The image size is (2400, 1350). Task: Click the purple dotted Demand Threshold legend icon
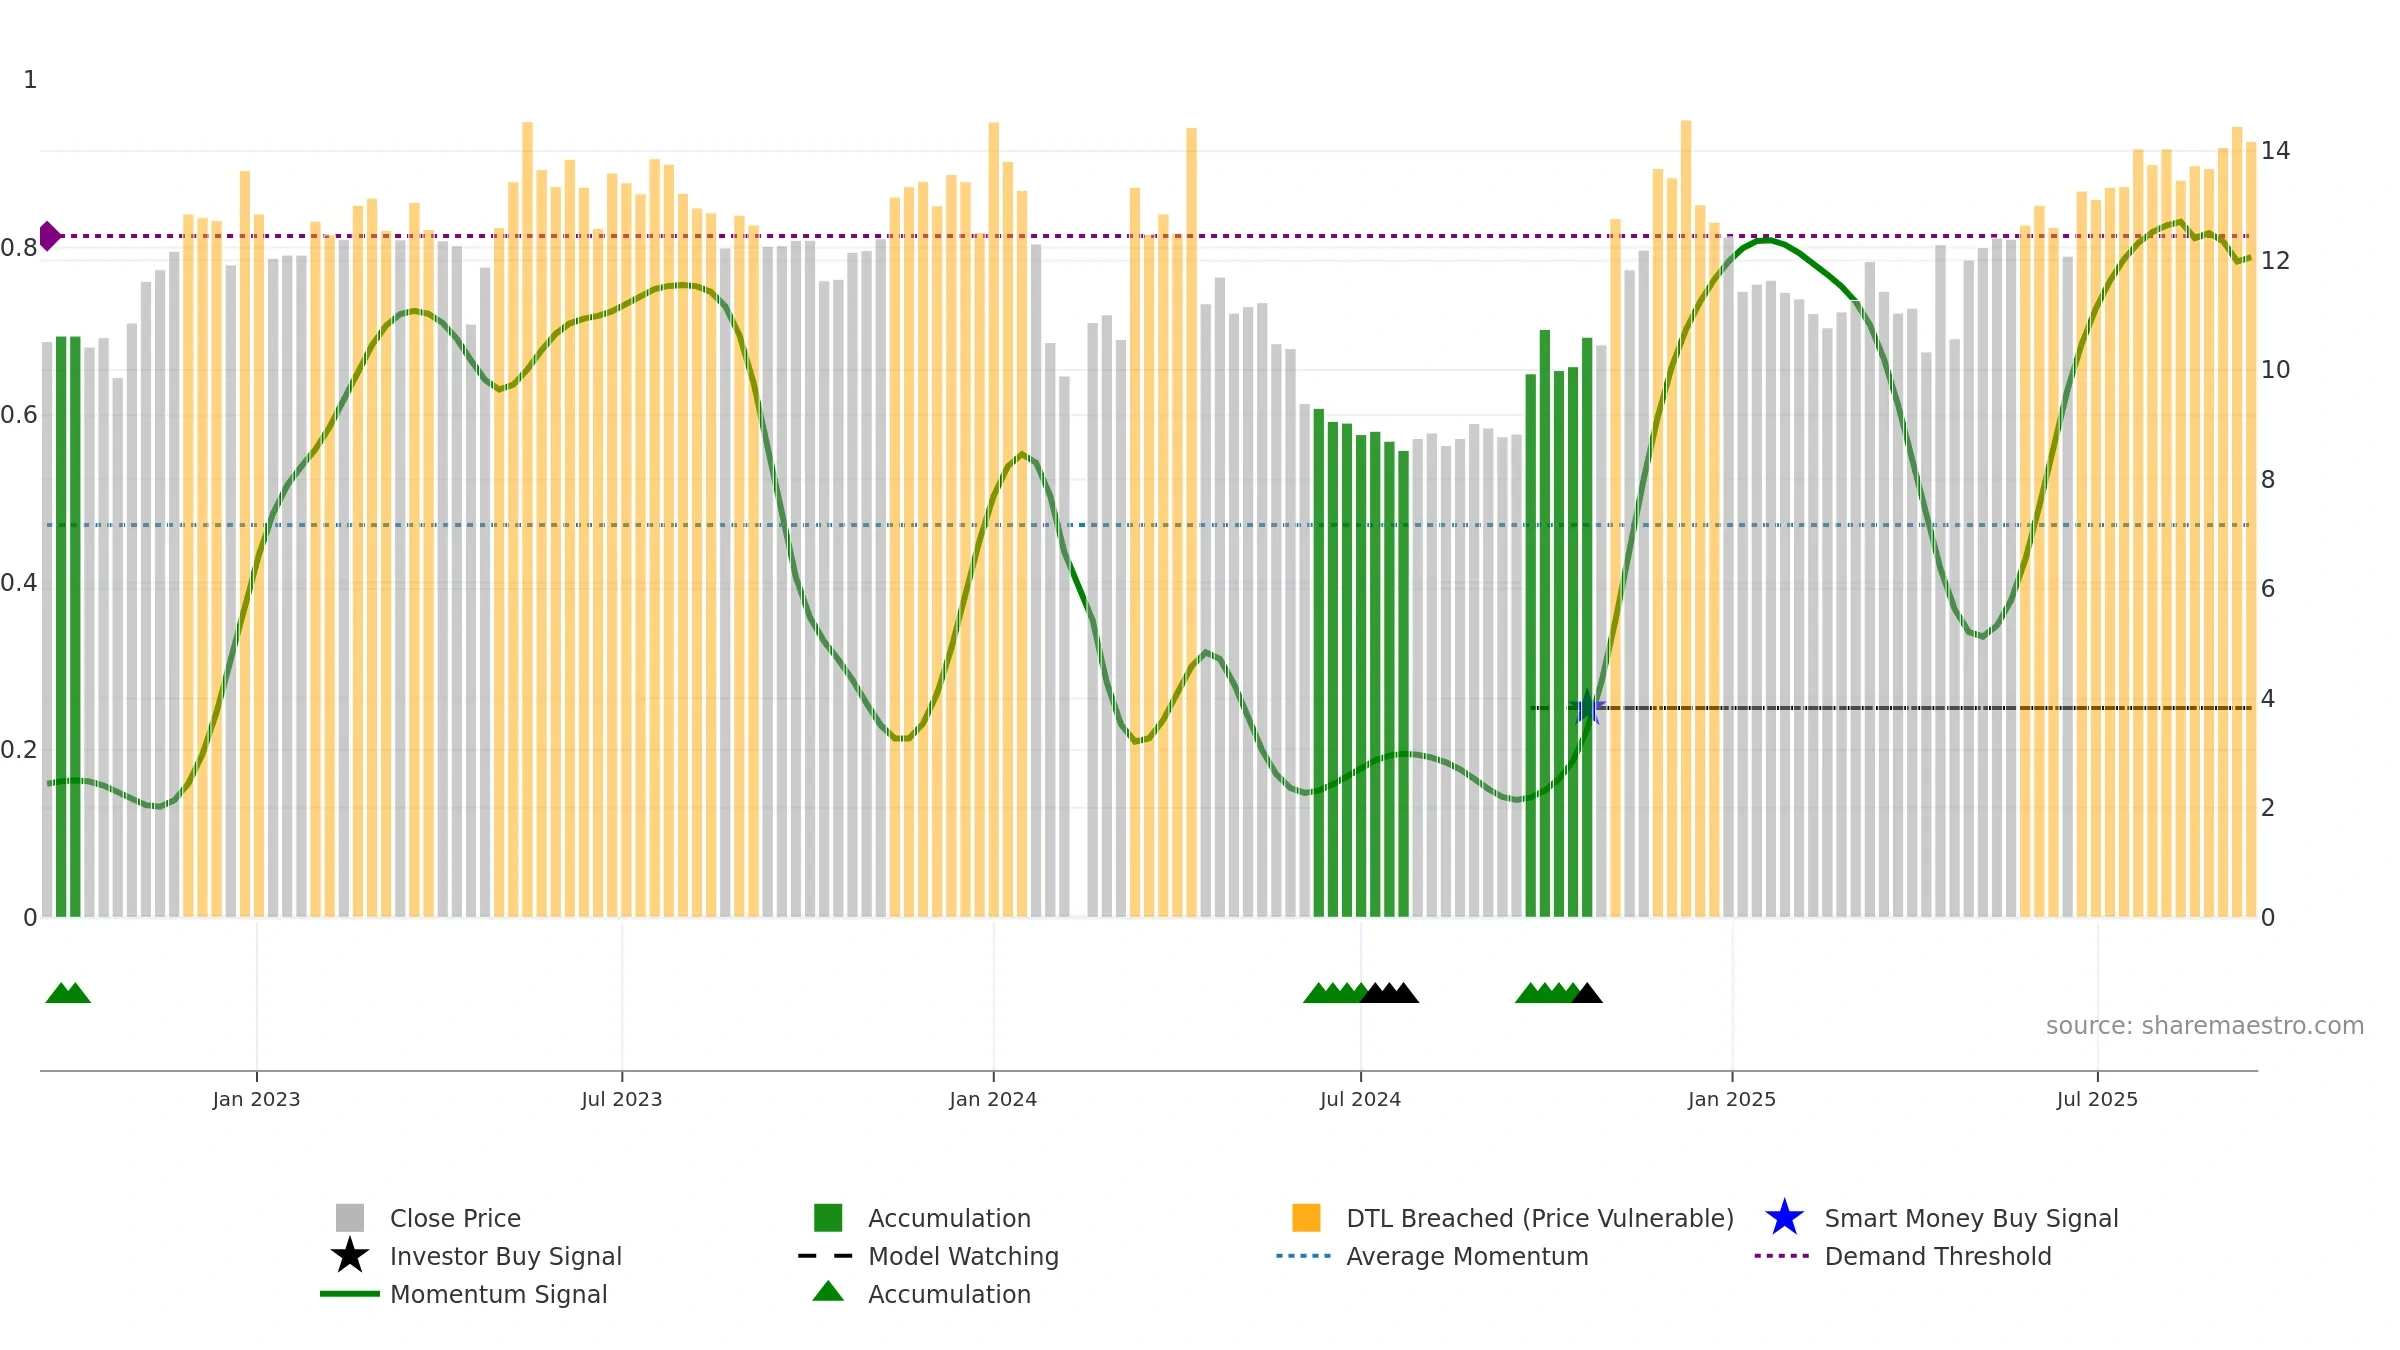1782,1256
